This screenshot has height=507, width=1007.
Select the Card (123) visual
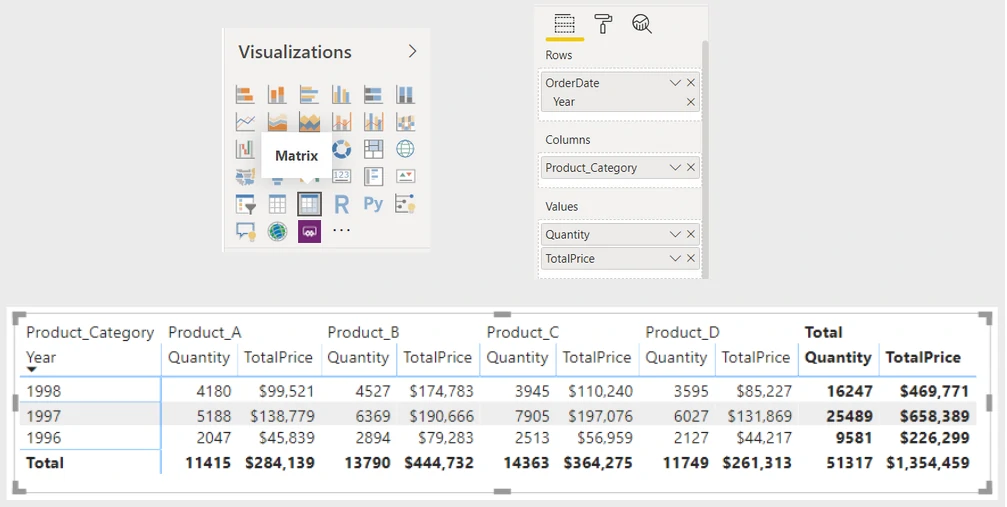coord(341,176)
